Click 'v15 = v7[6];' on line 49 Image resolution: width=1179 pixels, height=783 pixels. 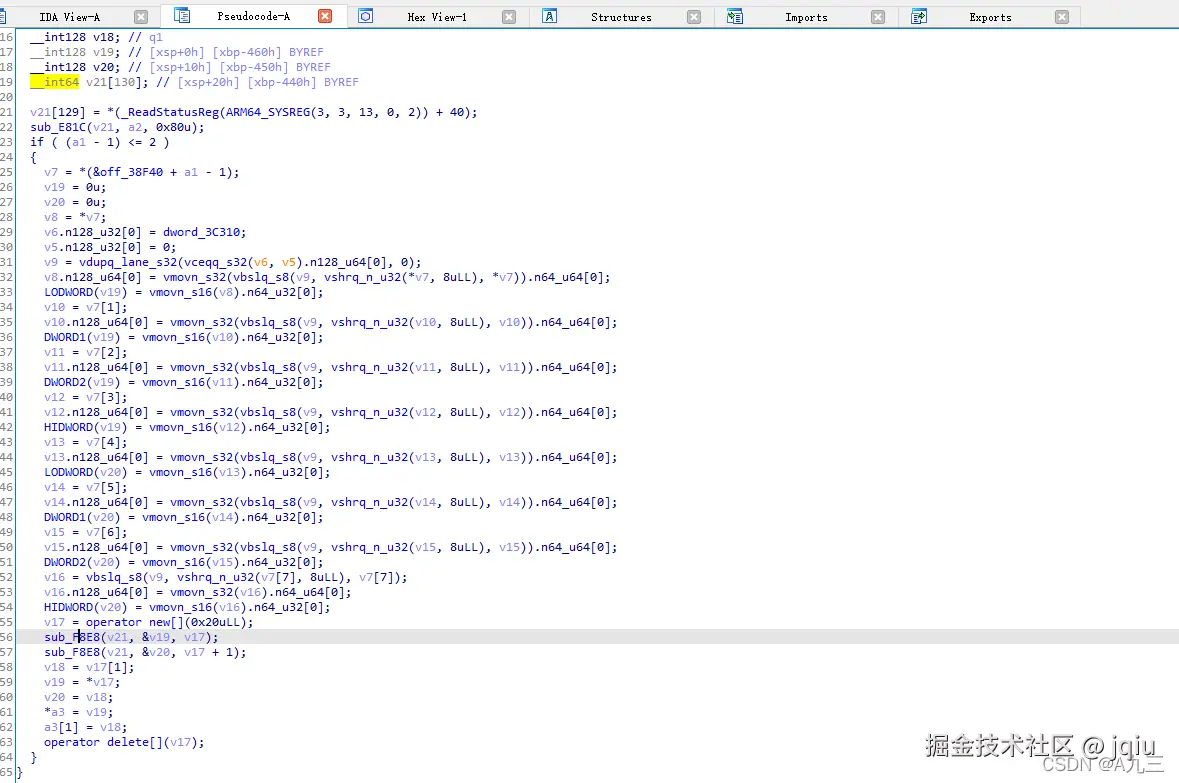coord(86,533)
